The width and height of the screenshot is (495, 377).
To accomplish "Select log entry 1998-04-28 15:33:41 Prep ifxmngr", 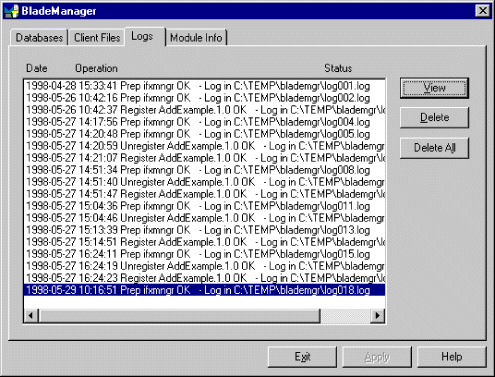I will point(204,86).
